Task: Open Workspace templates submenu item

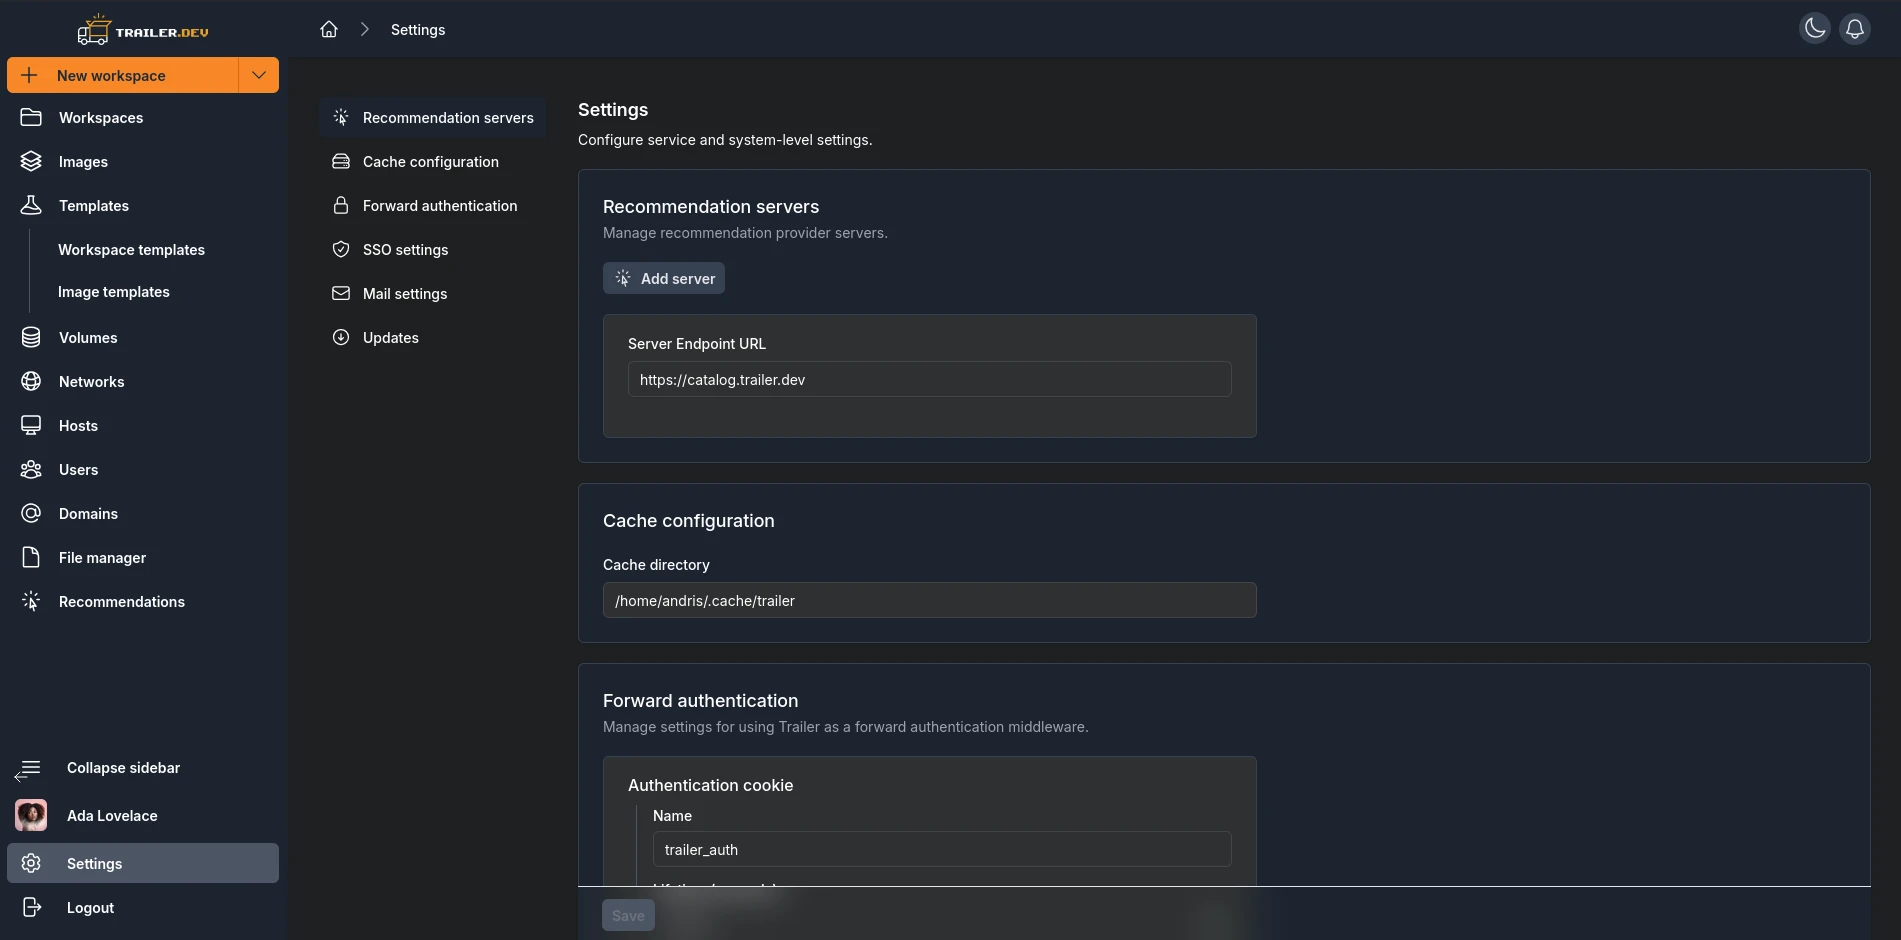Action: pyautogui.click(x=131, y=249)
